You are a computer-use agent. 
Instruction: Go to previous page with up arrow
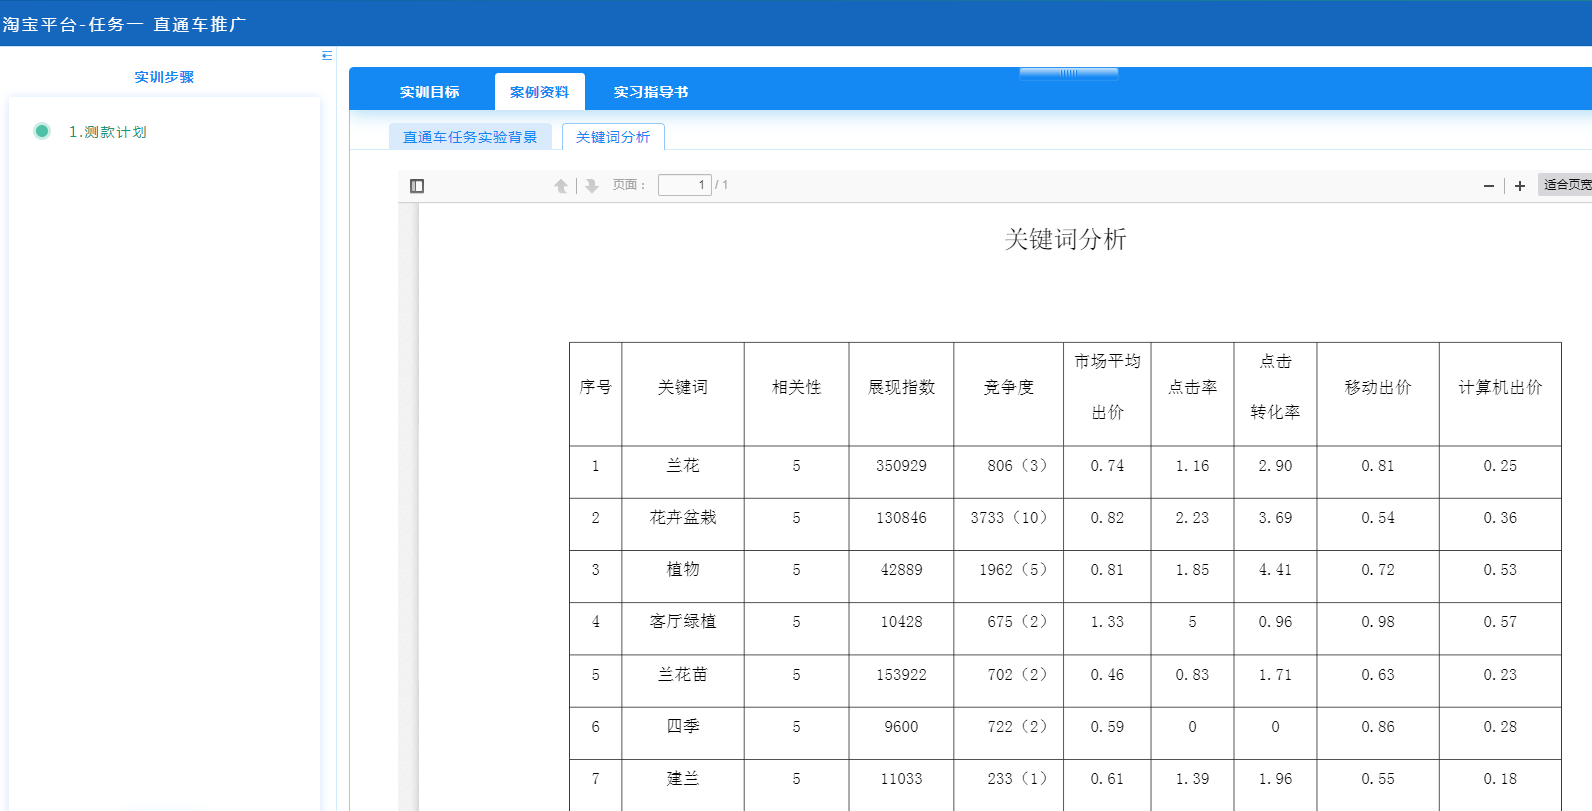point(561,186)
